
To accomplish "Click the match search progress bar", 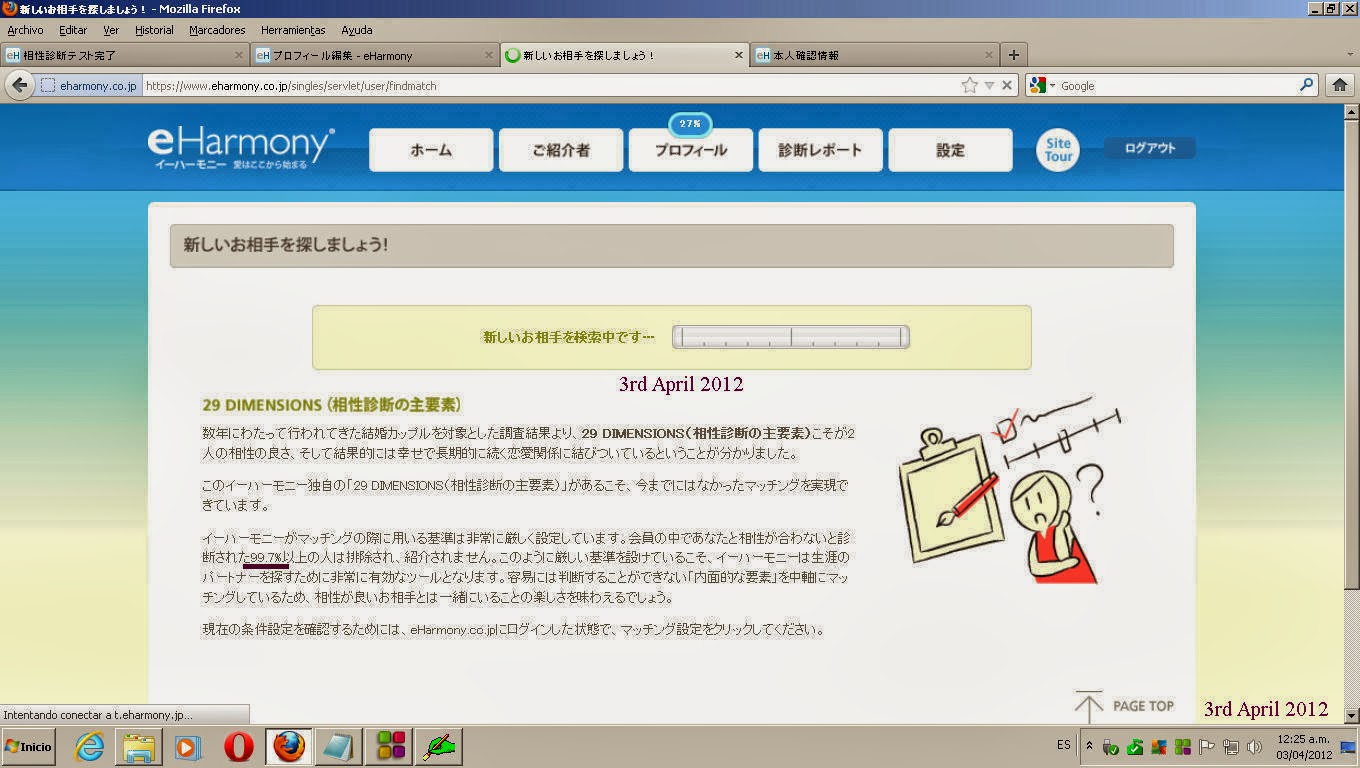I will [x=791, y=337].
